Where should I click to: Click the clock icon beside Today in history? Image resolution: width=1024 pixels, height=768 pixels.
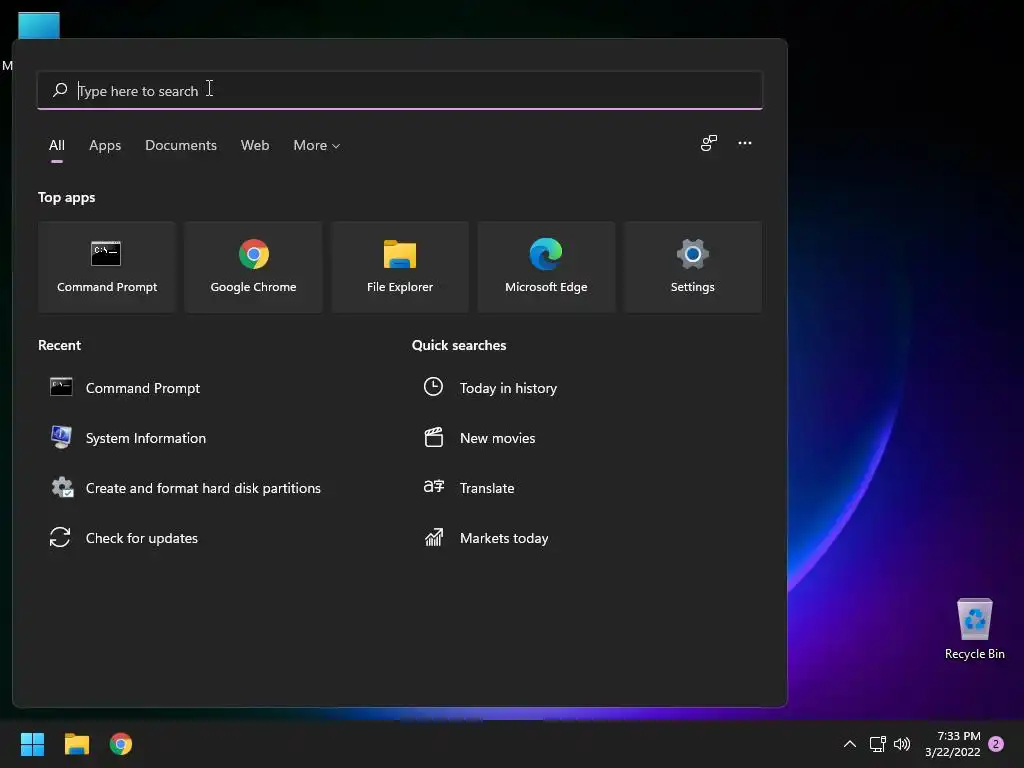(x=433, y=387)
